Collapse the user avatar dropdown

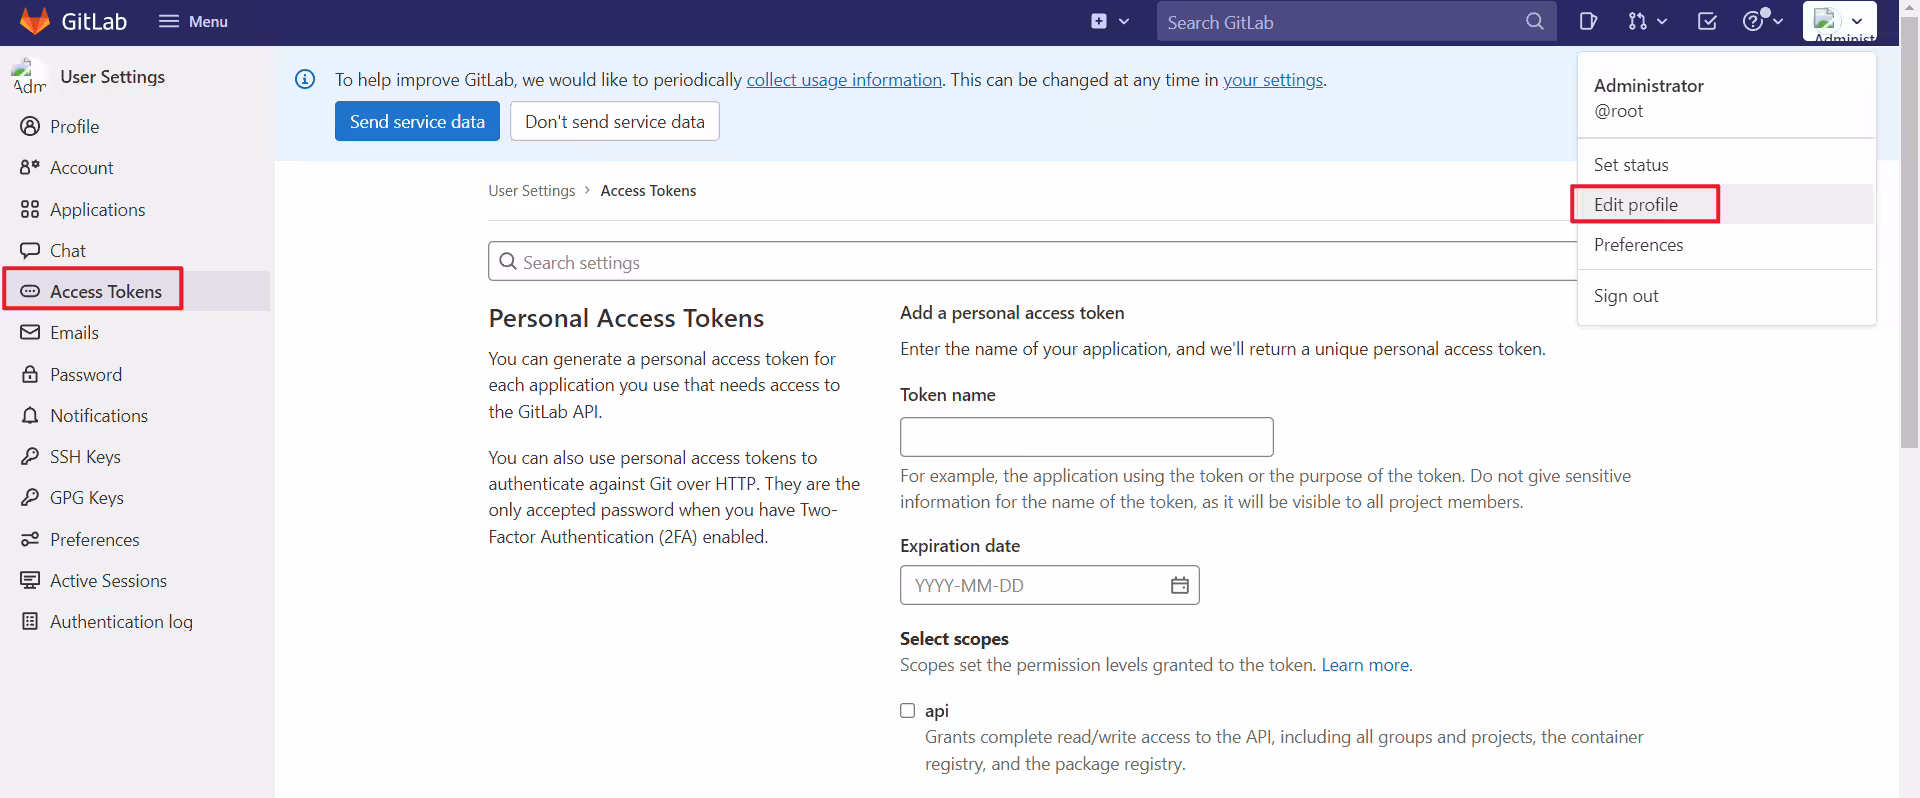[x=1840, y=21]
